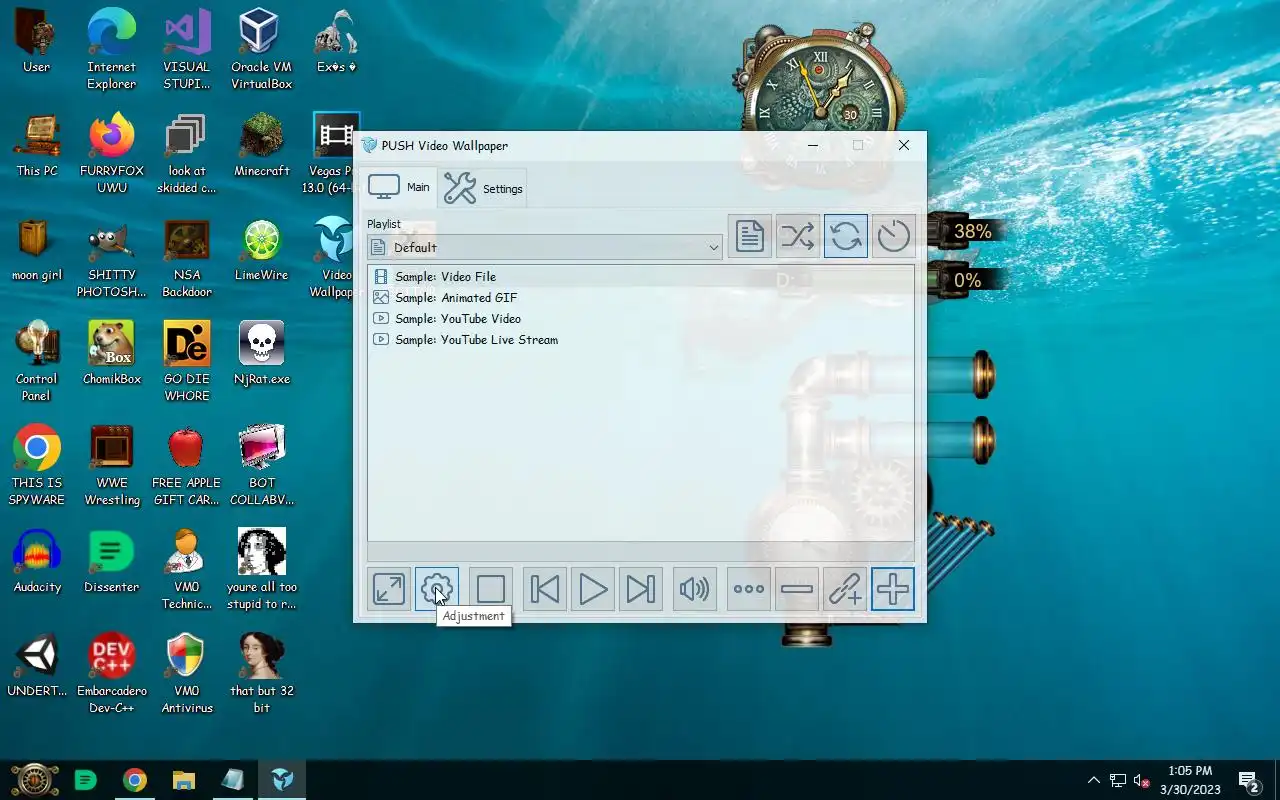This screenshot has width=1280, height=800.
Task: Add a file with the plus button
Action: [893, 589]
